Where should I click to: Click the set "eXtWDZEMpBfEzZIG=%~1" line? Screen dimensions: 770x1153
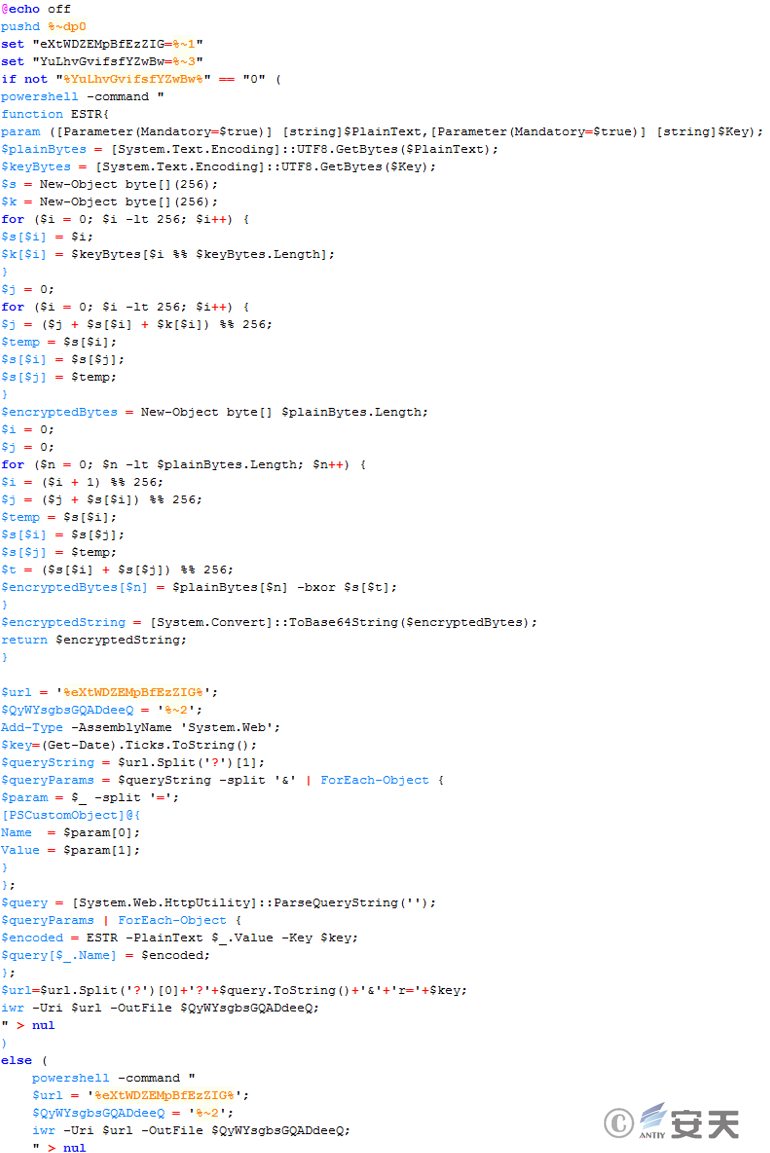pyautogui.click(x=102, y=44)
